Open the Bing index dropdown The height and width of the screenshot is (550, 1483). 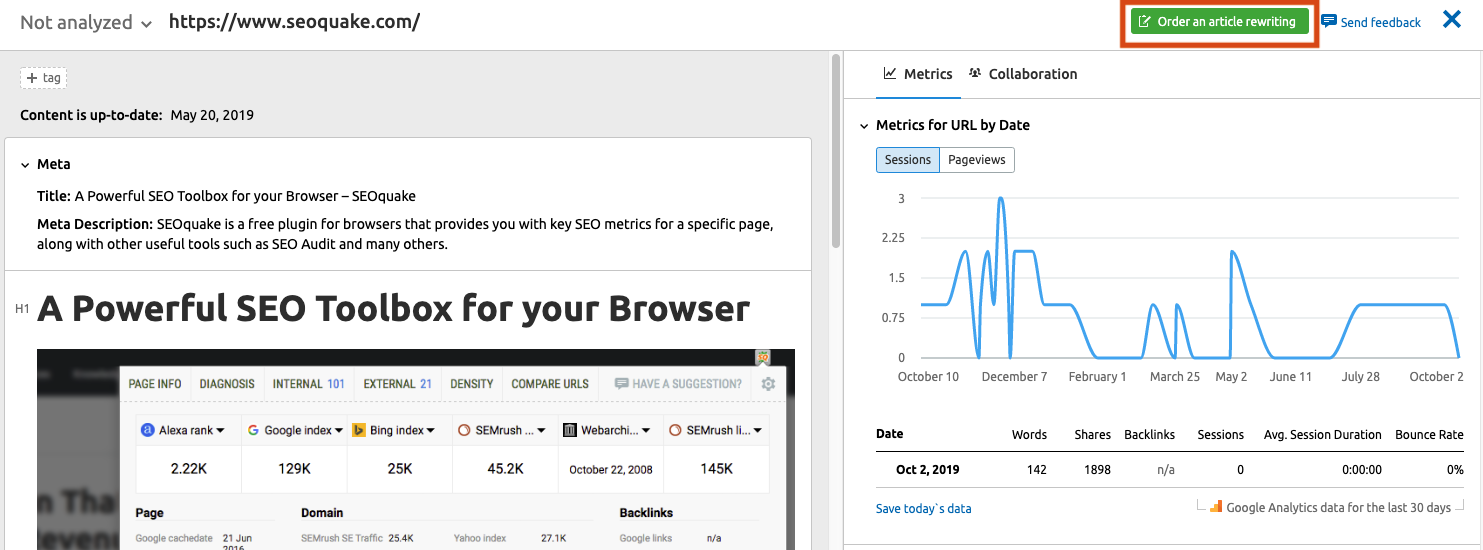click(x=393, y=430)
